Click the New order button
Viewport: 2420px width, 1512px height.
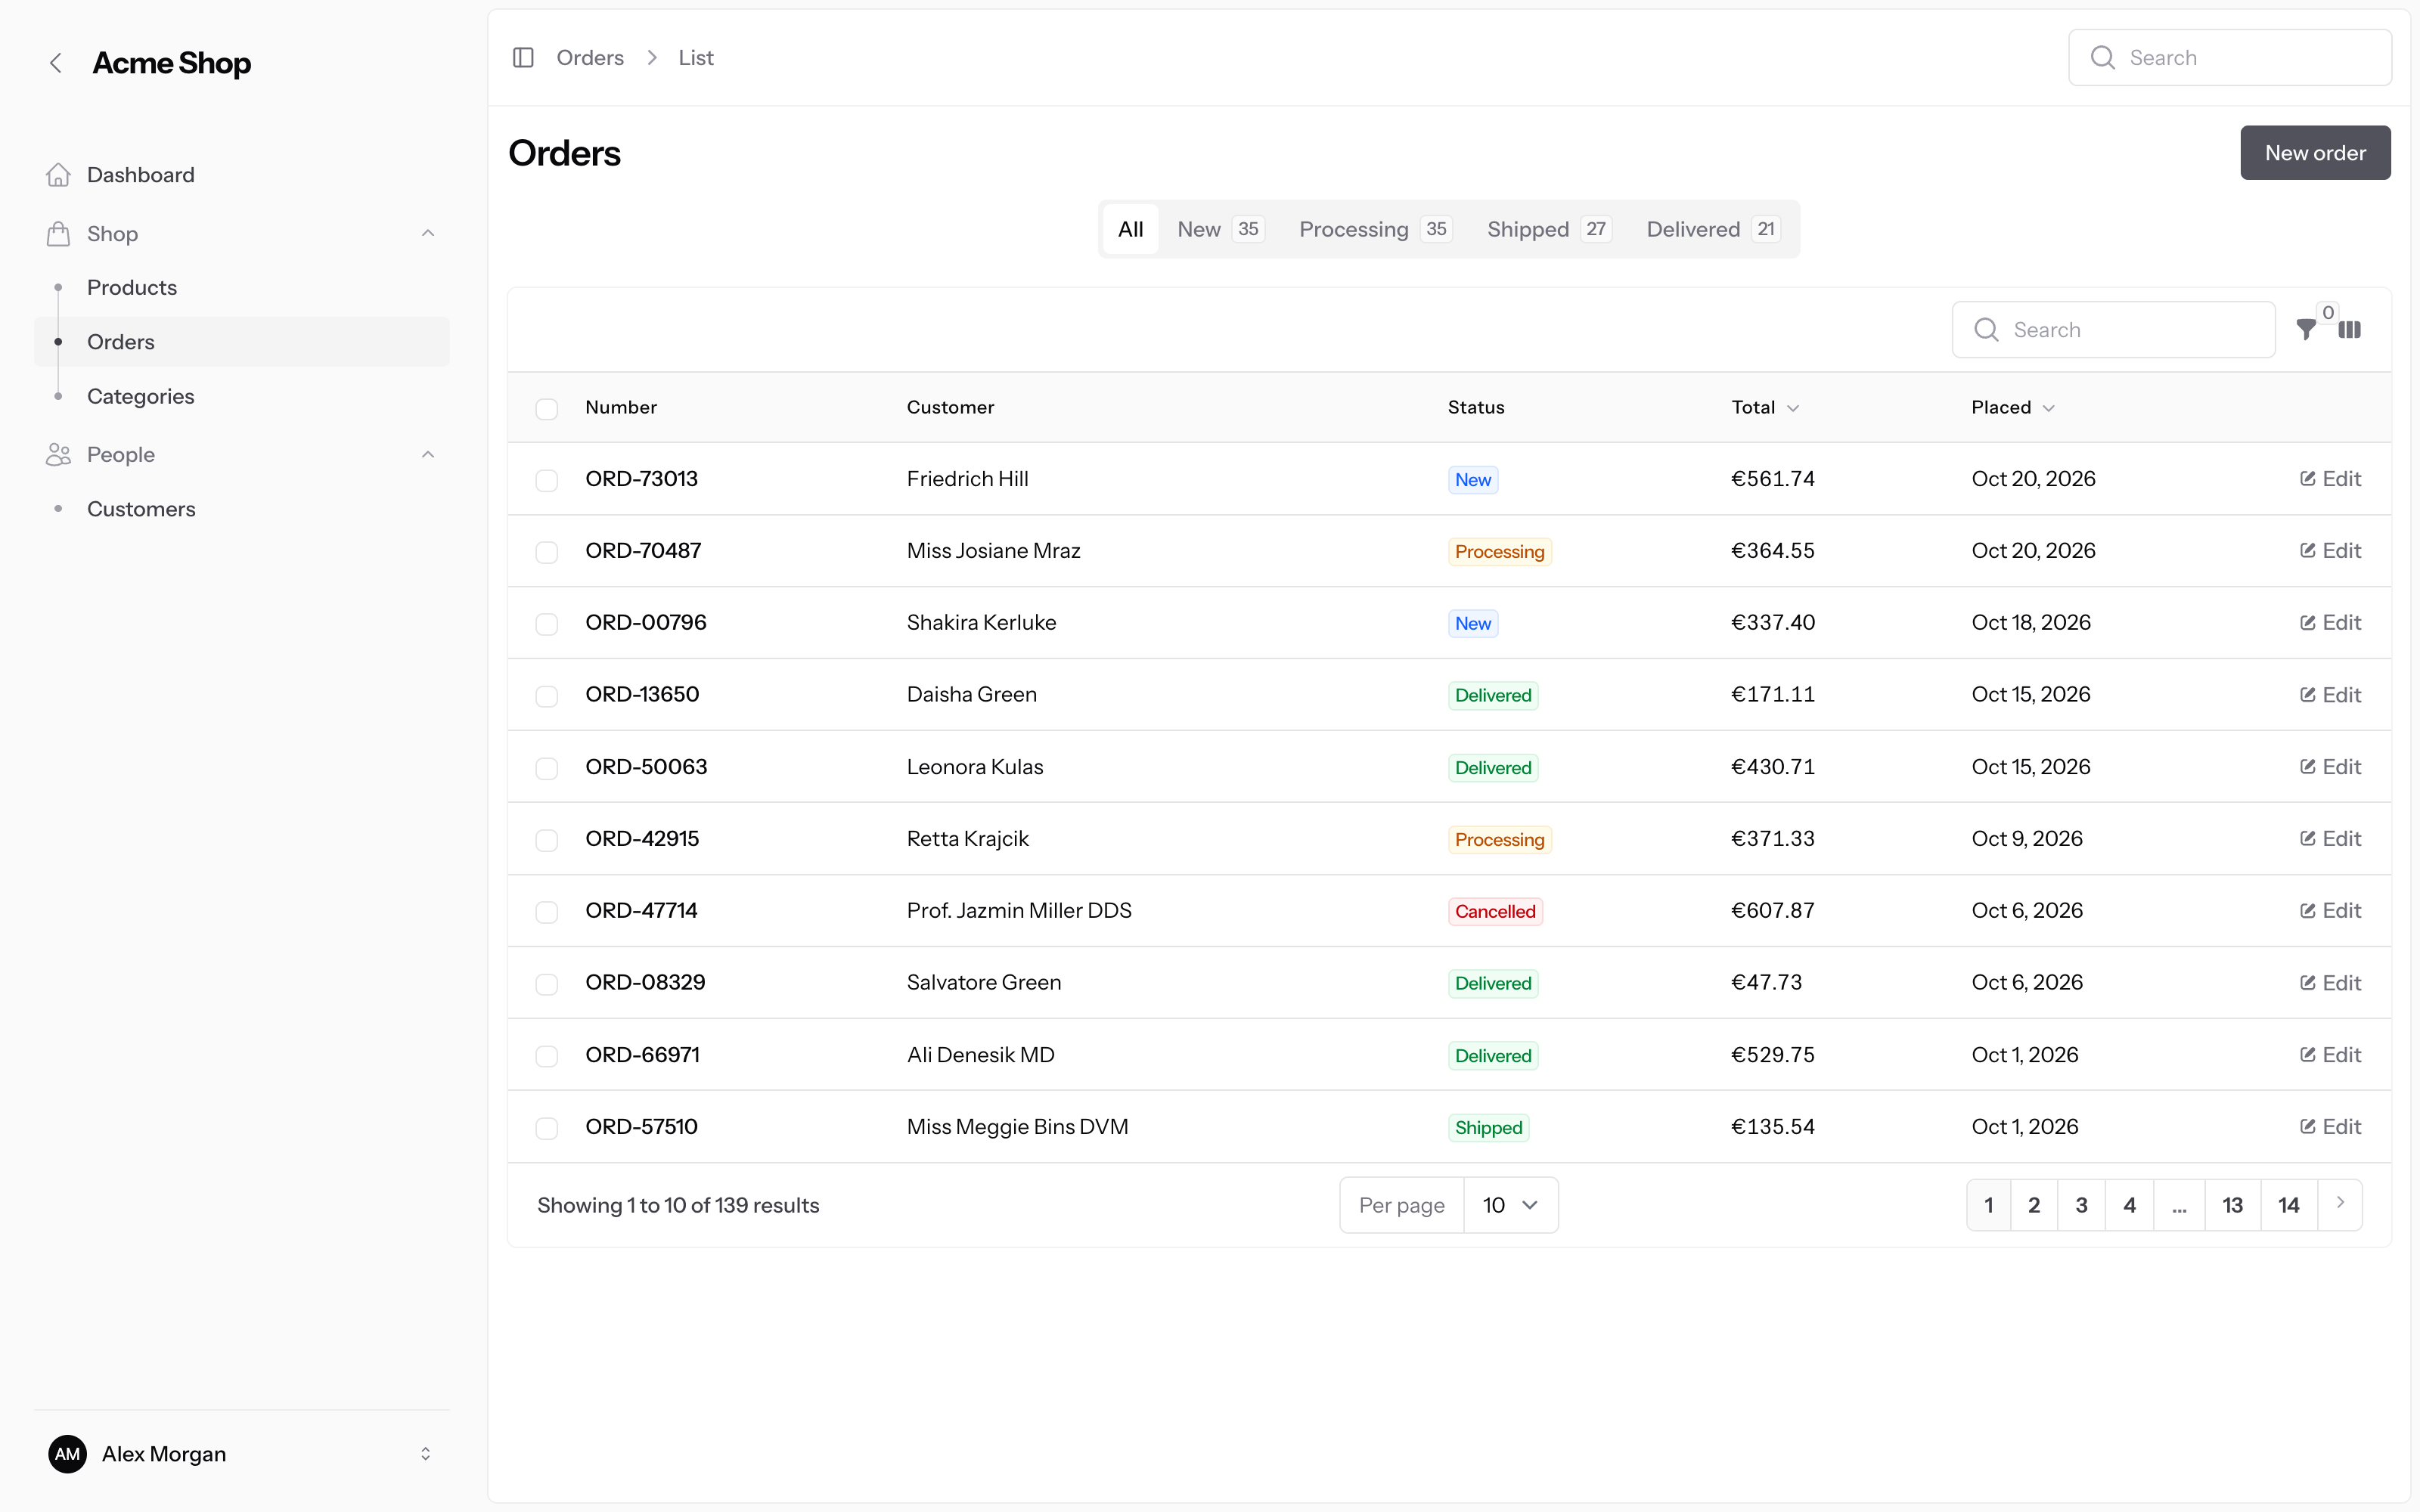coord(2315,153)
